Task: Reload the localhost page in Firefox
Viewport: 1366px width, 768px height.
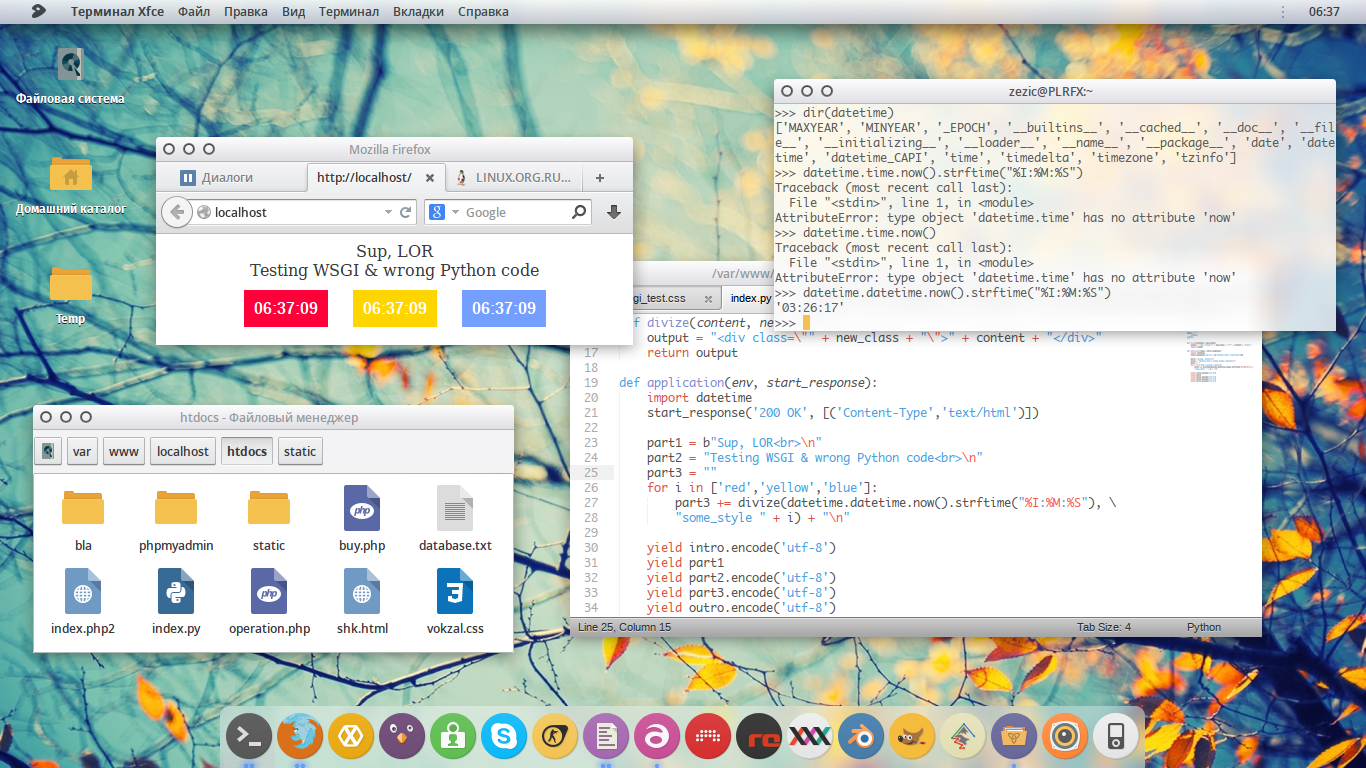Action: (x=406, y=212)
